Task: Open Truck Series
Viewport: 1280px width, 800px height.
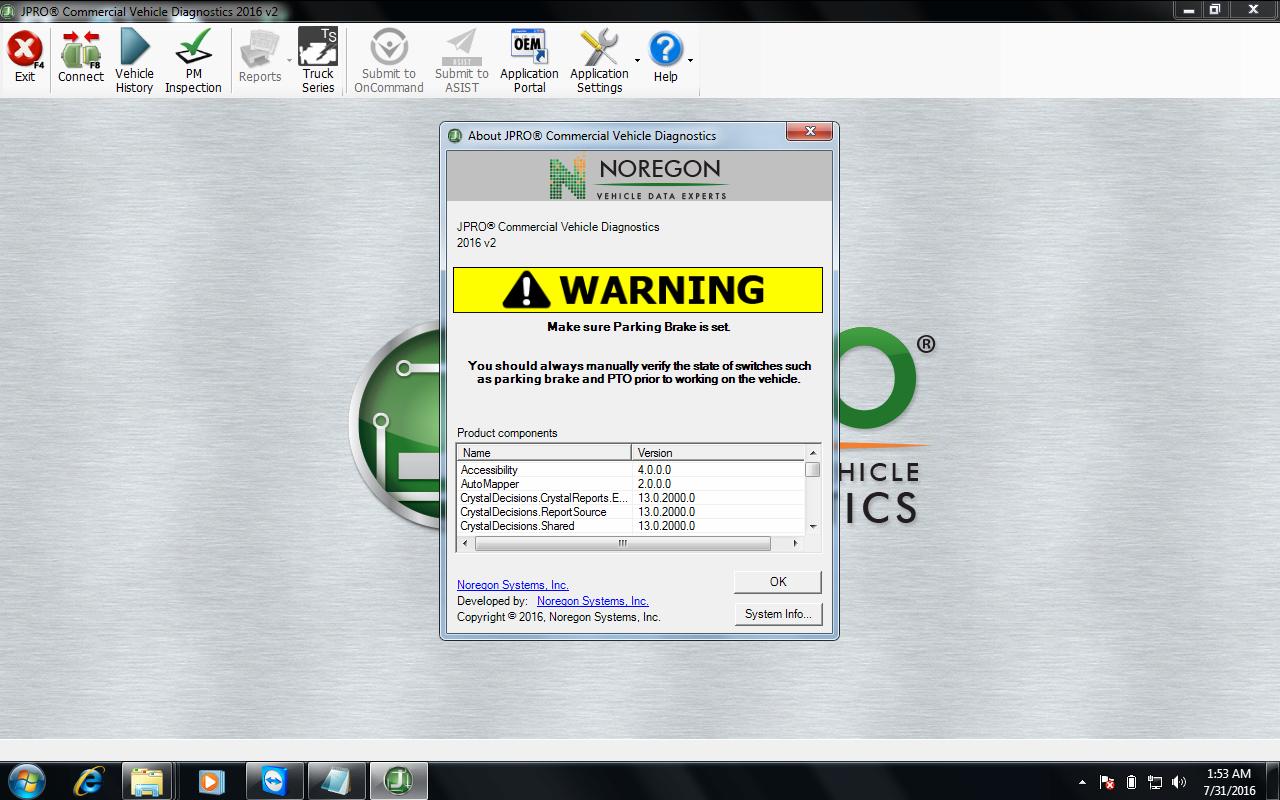Action: 318,61
